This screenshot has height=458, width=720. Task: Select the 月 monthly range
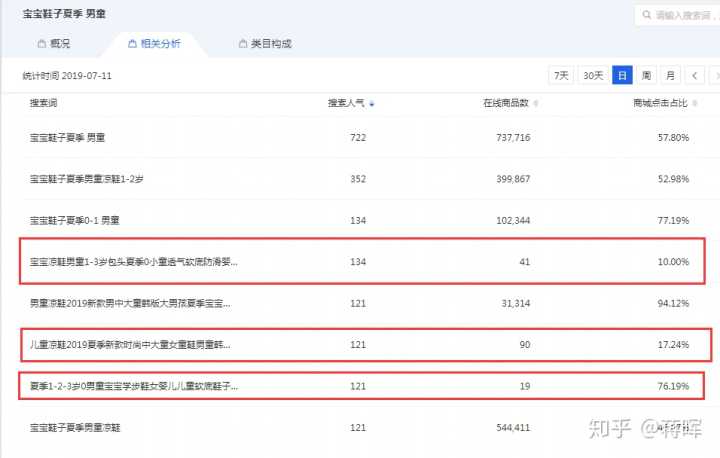[x=670, y=75]
